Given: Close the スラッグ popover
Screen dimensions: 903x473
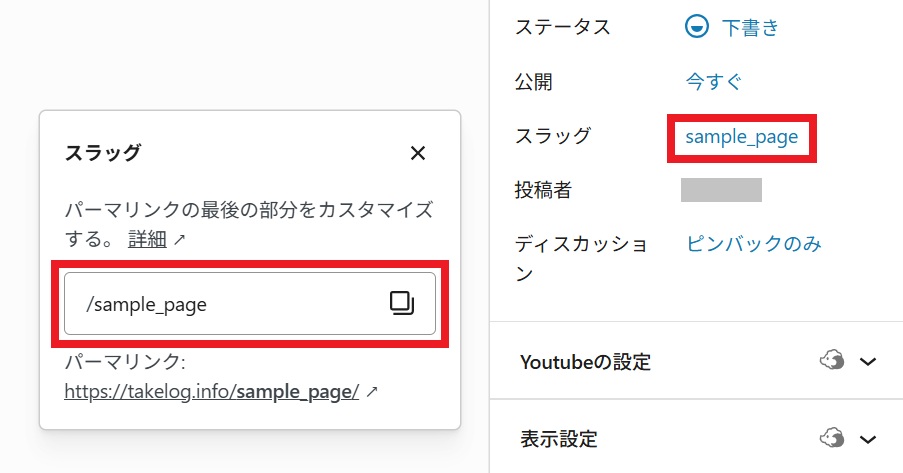Looking at the screenshot, I should point(418,153).
